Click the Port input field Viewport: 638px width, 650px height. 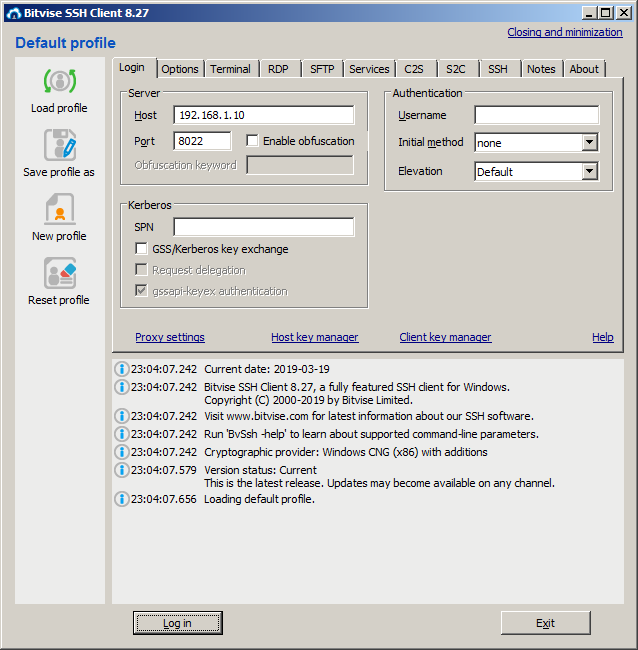(202, 141)
